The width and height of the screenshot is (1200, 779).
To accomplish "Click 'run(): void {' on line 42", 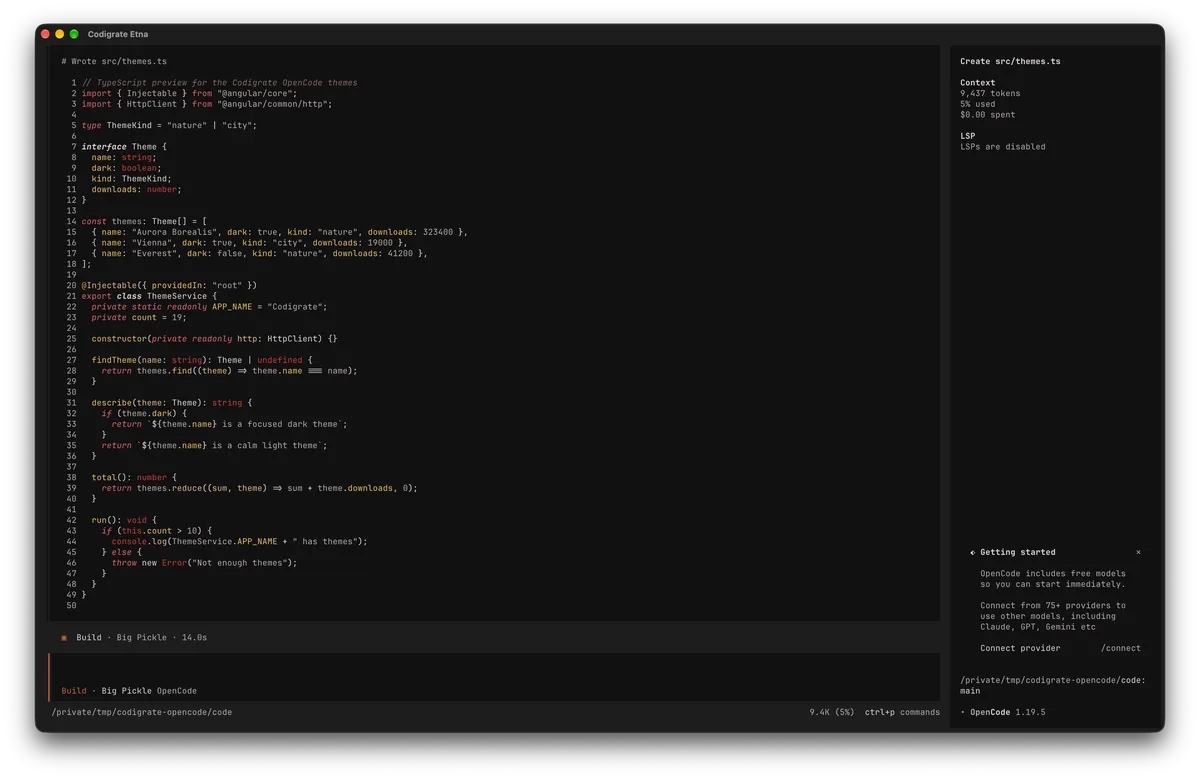I will point(124,520).
